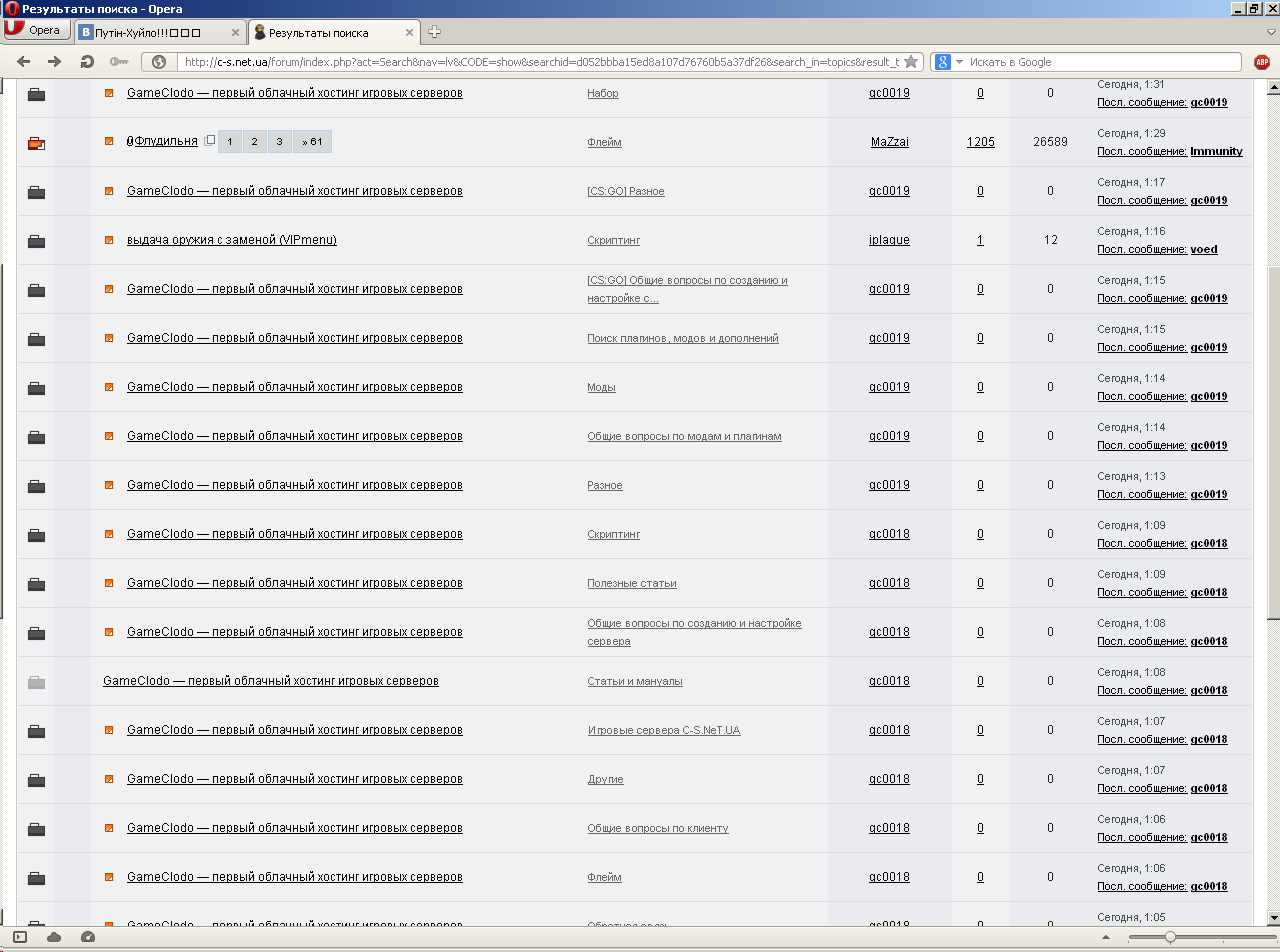The height and width of the screenshot is (952, 1280).
Task: Enable Opera Turbo speedometer icon
Action: coord(87,937)
